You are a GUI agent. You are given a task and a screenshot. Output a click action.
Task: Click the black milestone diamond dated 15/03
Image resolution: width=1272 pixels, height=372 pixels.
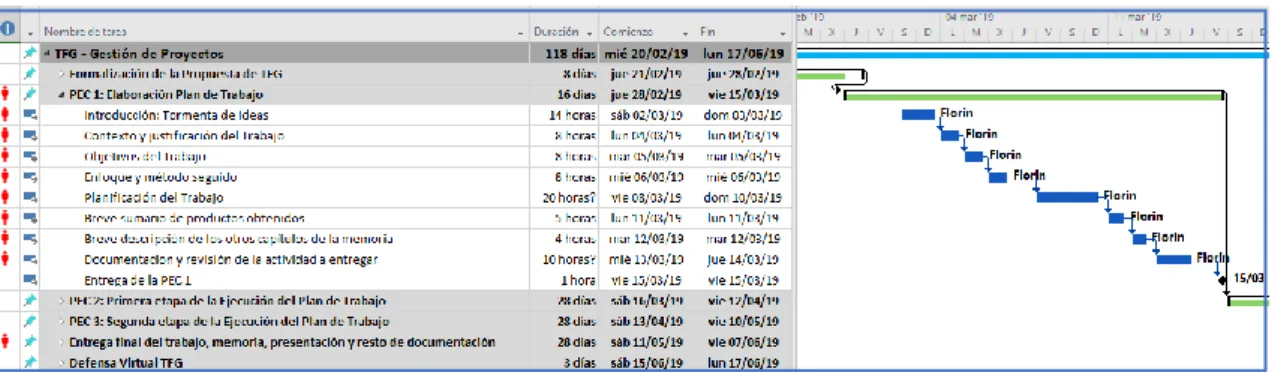1223,279
